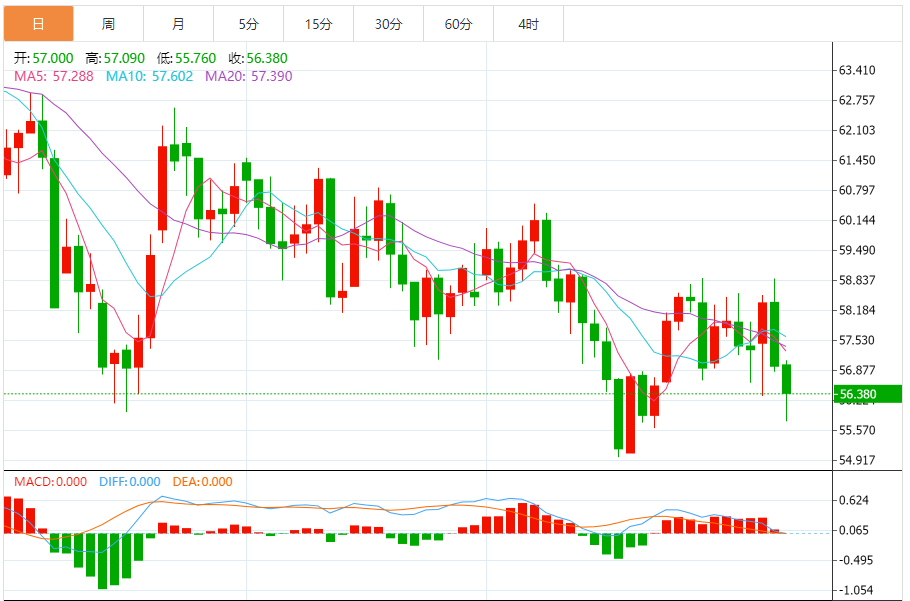Screen dimensions: 910x601
Task: Click the MACD:0.000 indicator label
Action: point(50,481)
